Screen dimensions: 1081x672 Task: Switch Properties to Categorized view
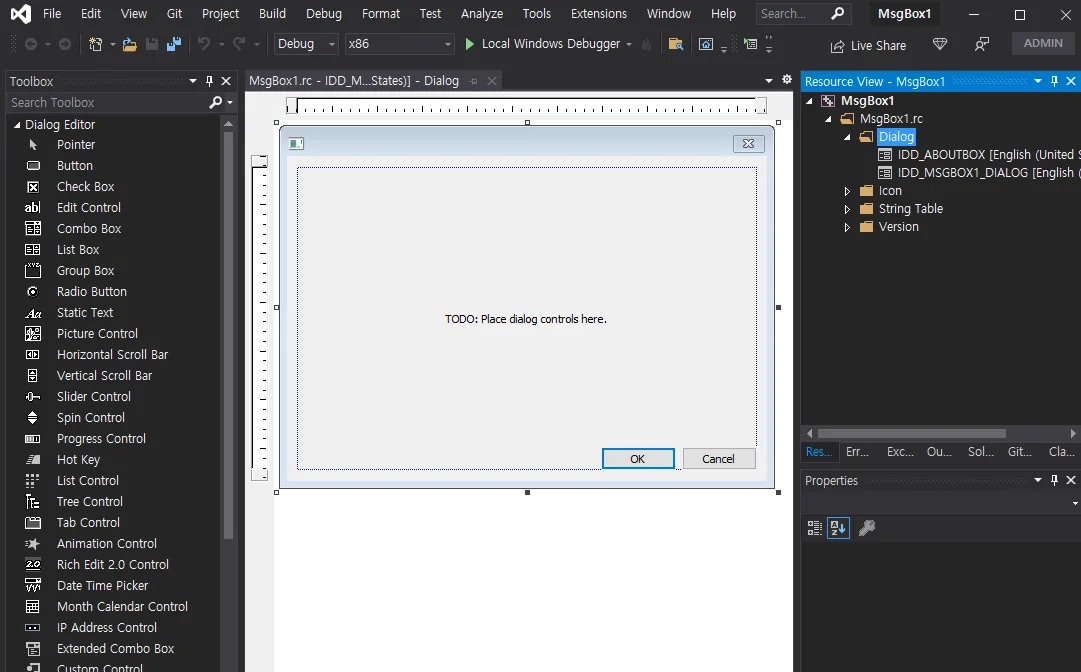click(814, 528)
